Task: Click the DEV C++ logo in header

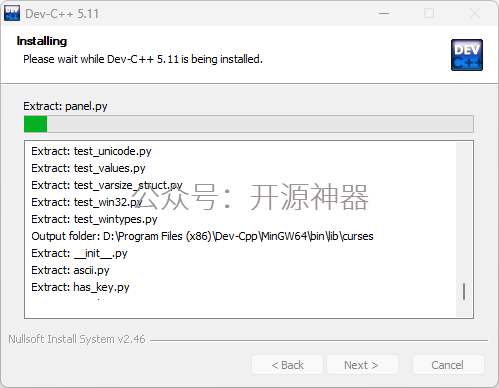Action: tap(467, 55)
